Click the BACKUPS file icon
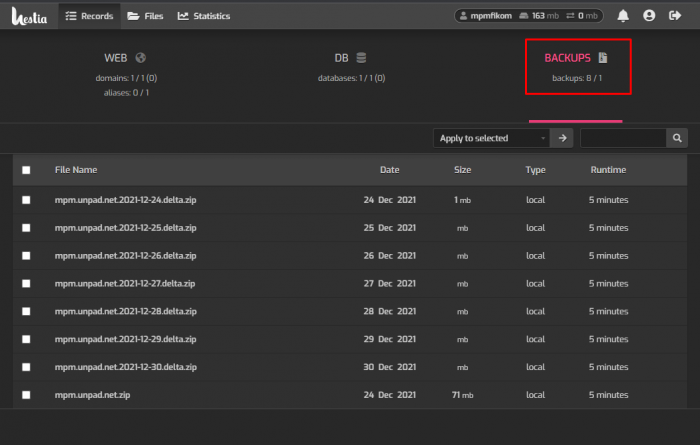This screenshot has width=700, height=445. pyautogui.click(x=603, y=58)
